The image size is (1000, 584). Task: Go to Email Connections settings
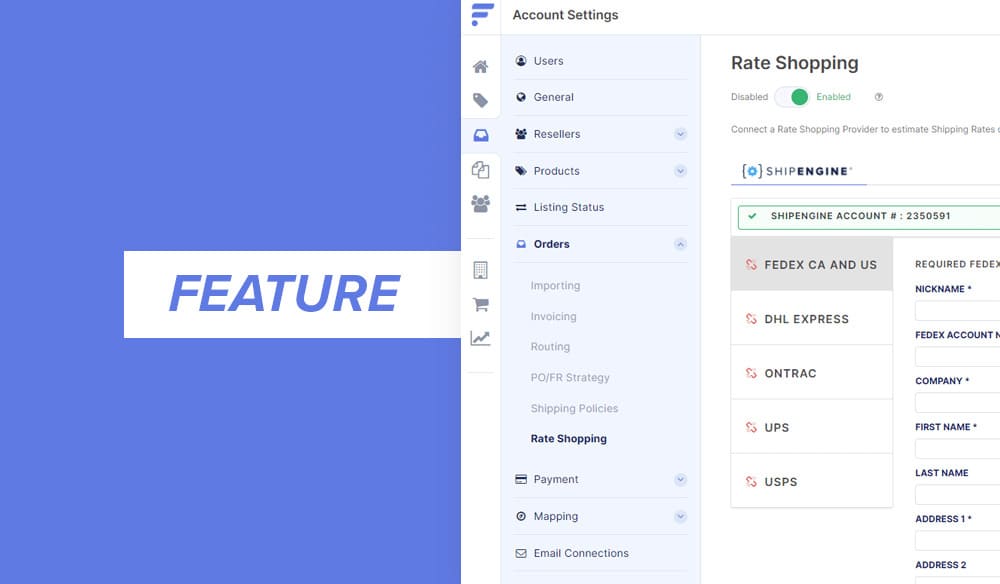[x=580, y=553]
